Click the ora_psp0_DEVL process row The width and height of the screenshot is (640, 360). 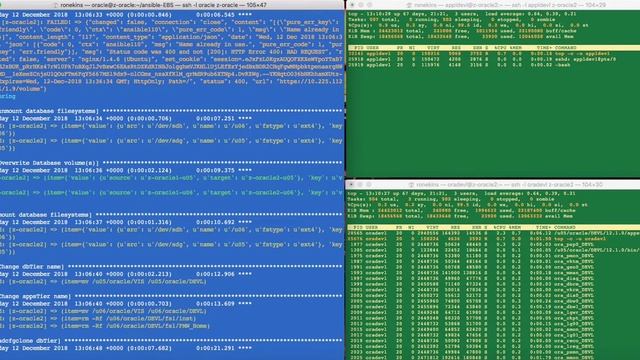[471, 244]
